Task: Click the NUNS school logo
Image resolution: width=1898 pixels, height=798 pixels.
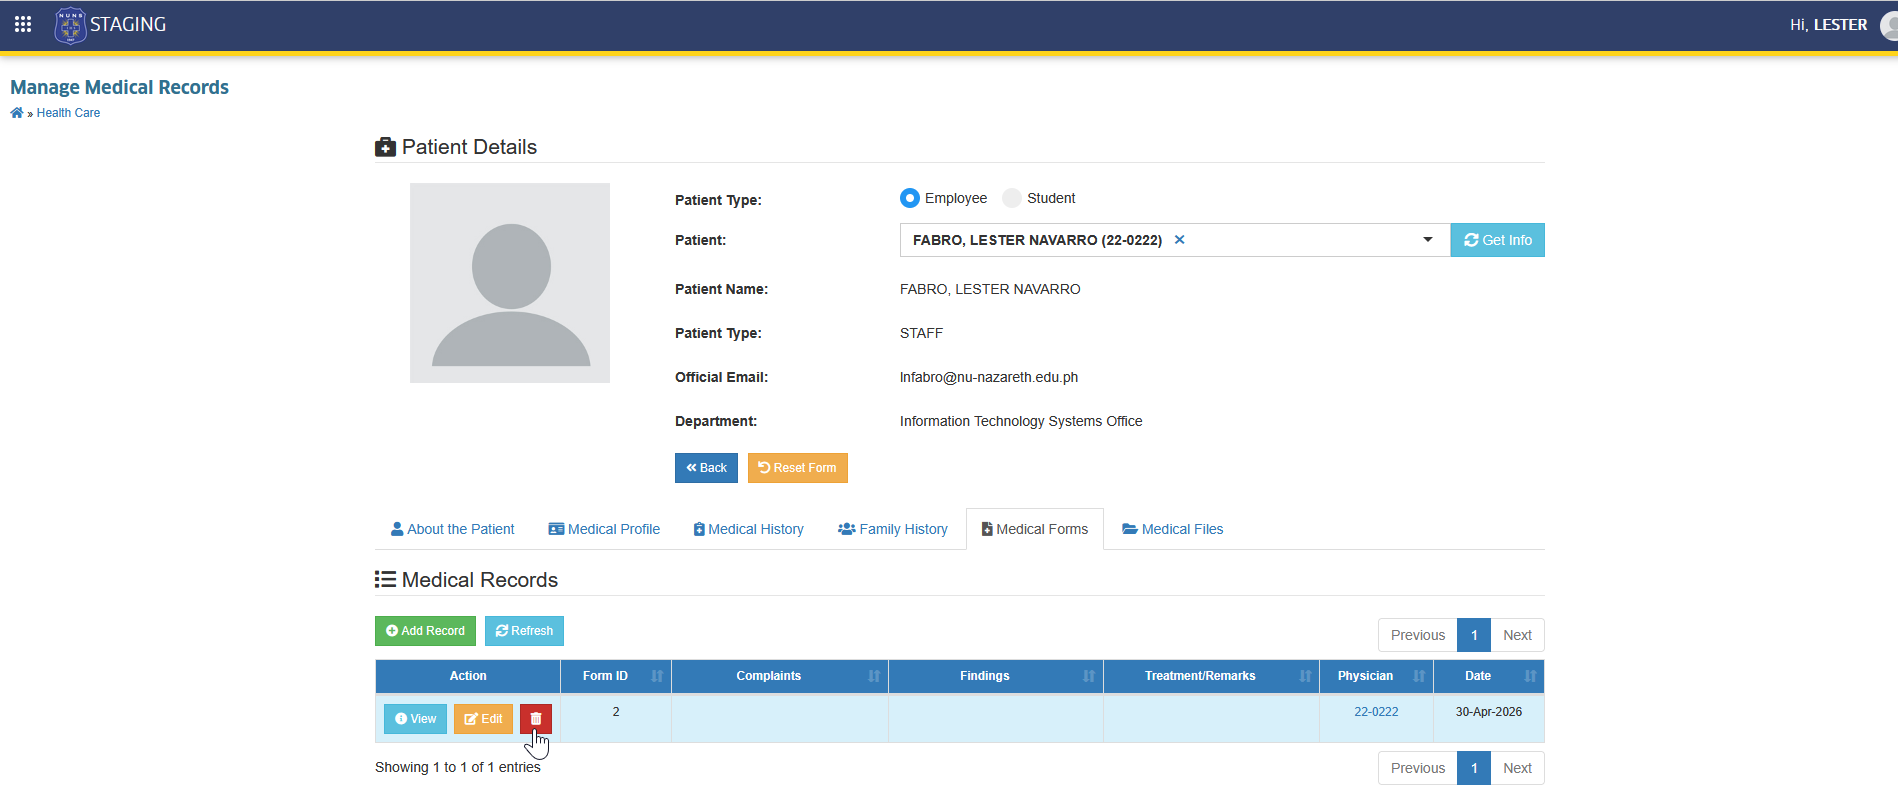Action: coord(70,25)
